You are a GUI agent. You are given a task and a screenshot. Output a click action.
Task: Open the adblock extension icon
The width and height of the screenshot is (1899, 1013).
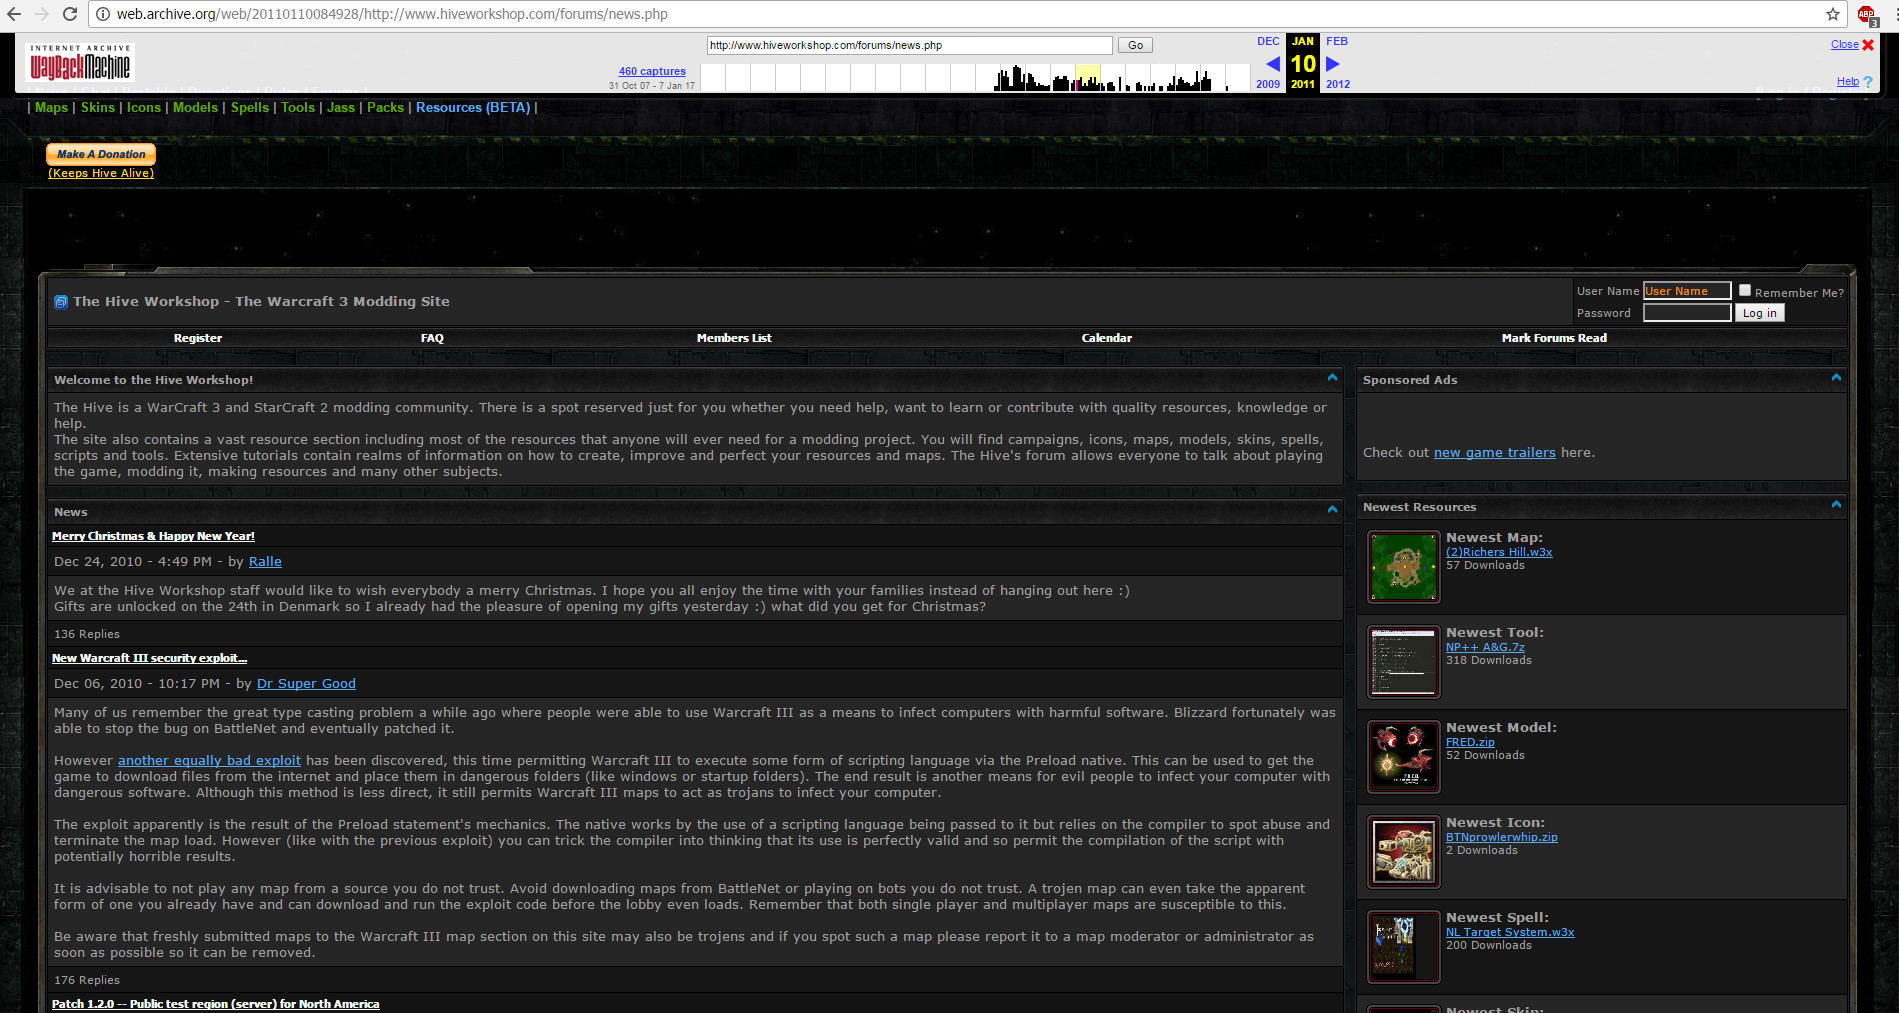point(1866,15)
